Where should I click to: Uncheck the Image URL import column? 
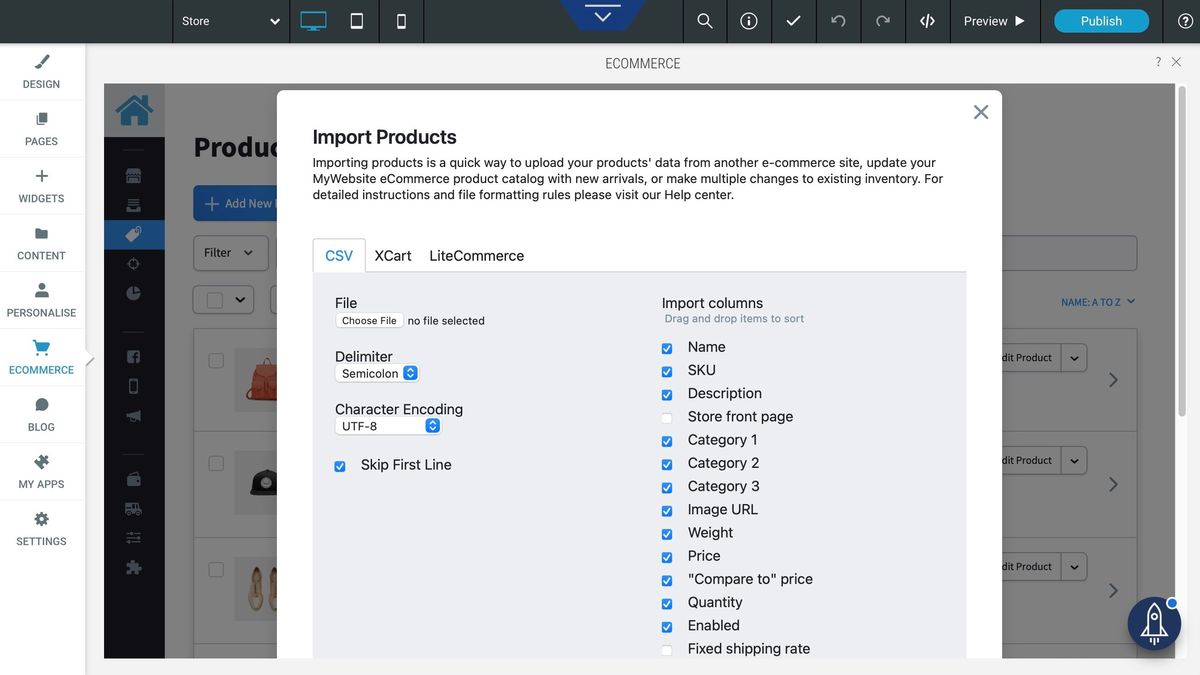667,511
